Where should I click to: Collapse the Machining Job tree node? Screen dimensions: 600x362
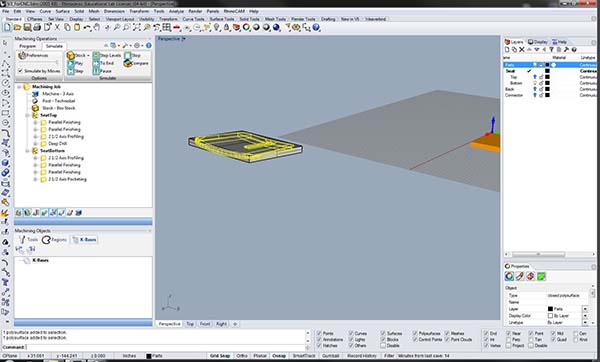coord(19,87)
